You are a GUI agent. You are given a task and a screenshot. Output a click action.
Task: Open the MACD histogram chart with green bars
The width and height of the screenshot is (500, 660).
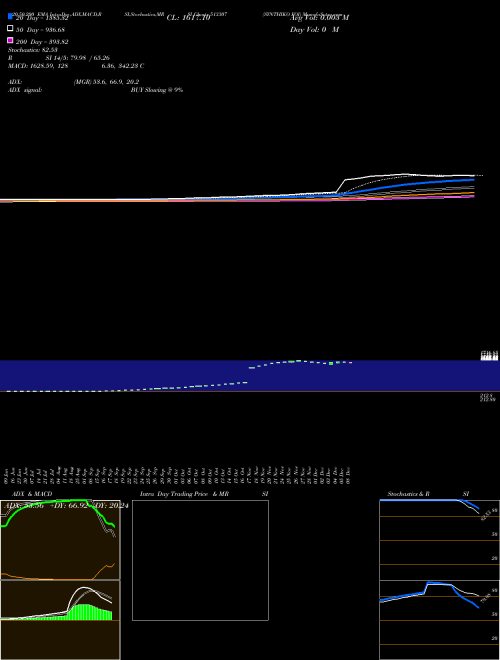[60, 620]
